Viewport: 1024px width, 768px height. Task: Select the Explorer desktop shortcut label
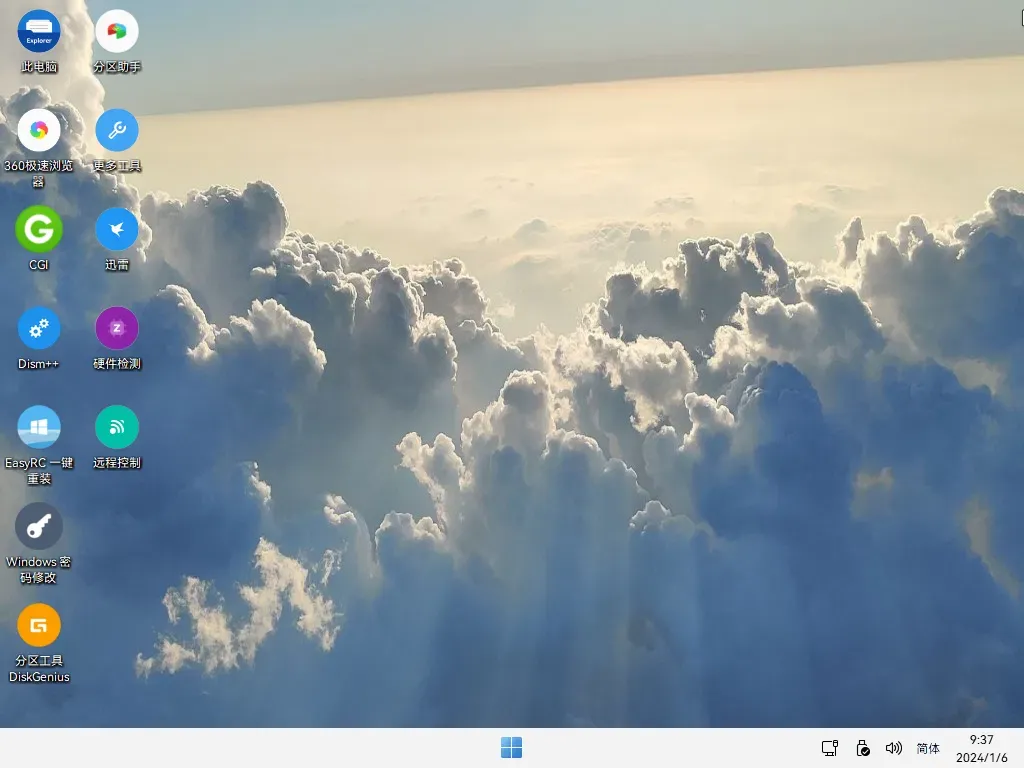point(39,68)
